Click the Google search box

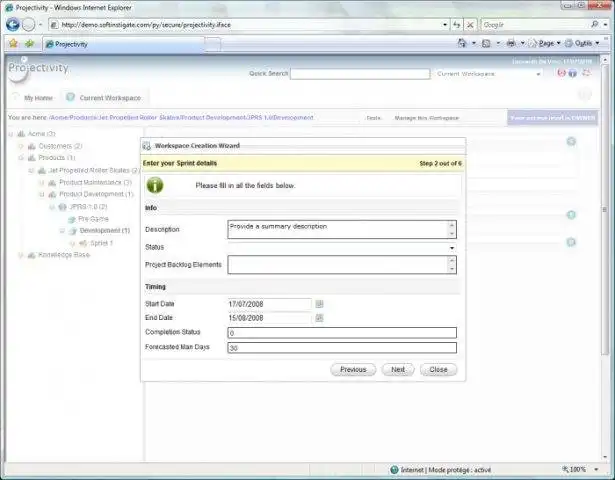(535, 25)
